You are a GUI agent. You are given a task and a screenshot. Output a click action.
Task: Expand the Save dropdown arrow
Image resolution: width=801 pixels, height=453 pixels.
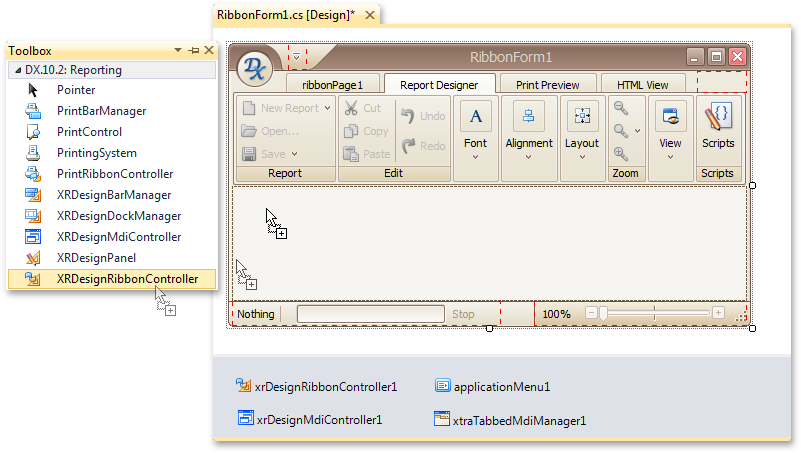click(295, 154)
